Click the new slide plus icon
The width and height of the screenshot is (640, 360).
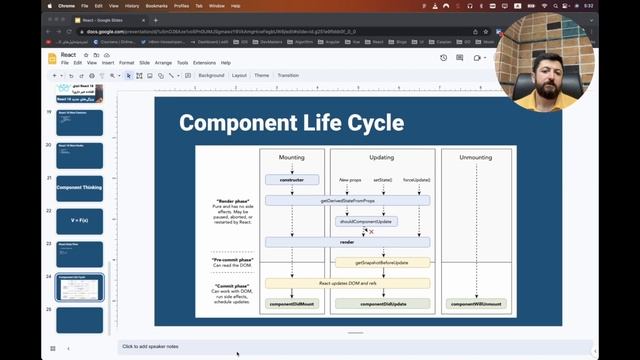[x=54, y=76]
